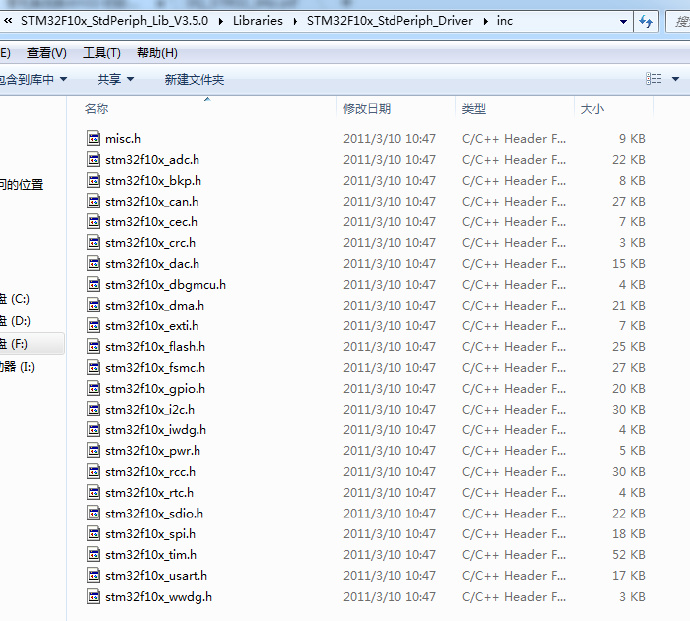Image resolution: width=690 pixels, height=621 pixels.
Task: Click the stm32f10x_dac.h file icon
Action: [93, 263]
